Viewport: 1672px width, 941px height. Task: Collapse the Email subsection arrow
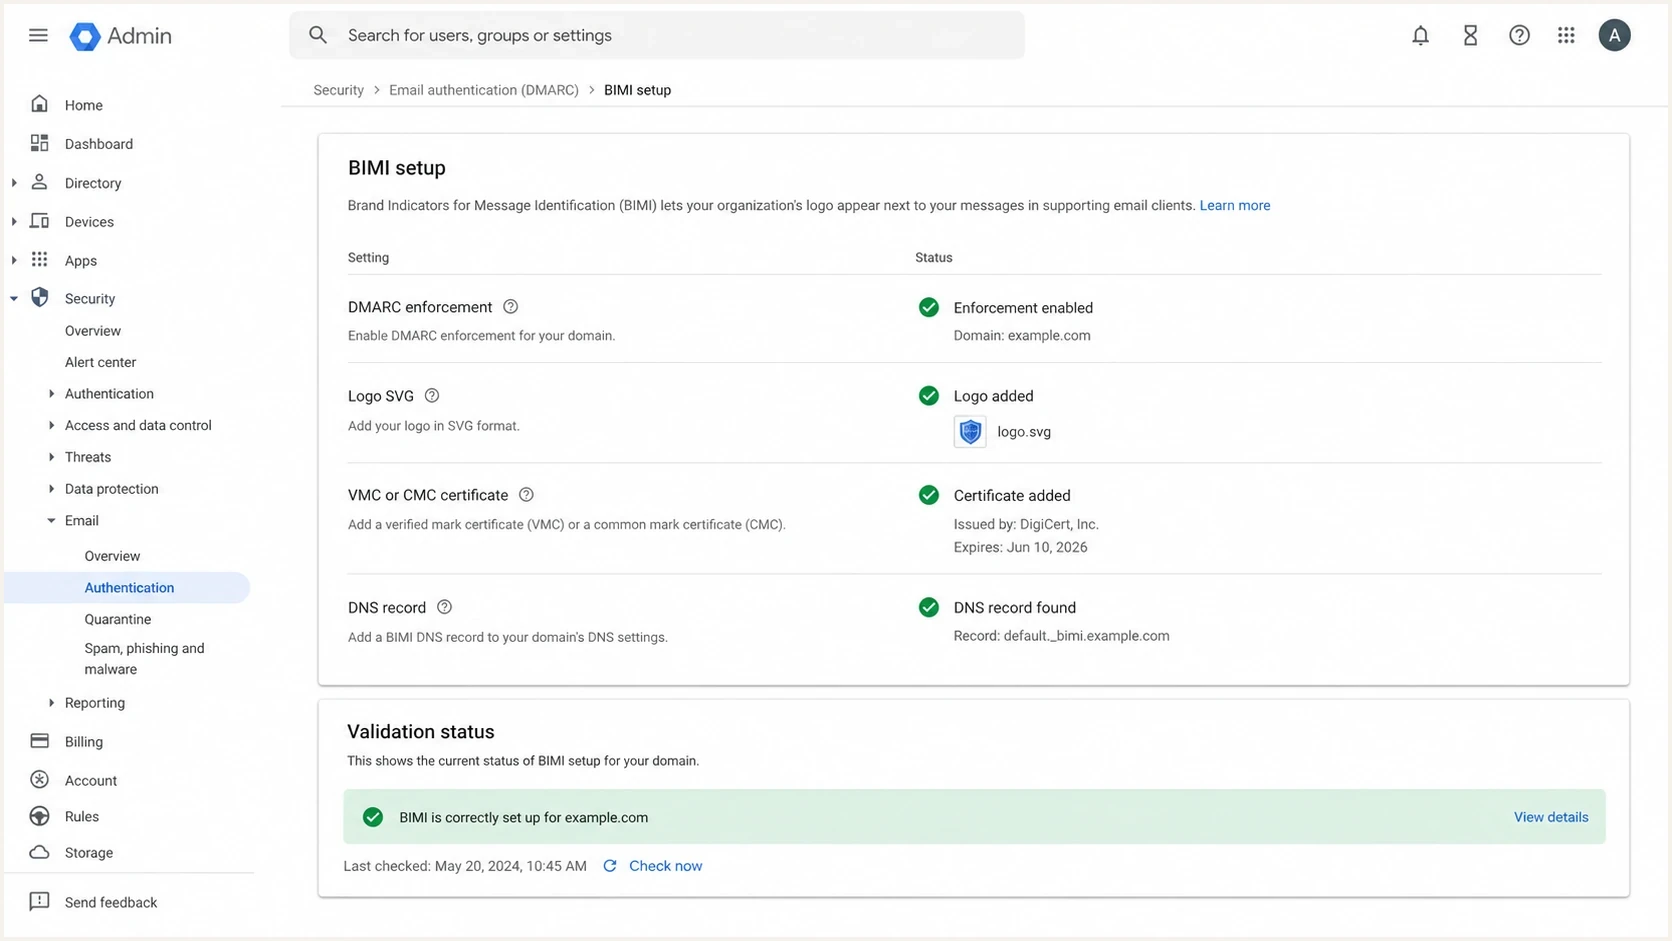click(x=51, y=521)
